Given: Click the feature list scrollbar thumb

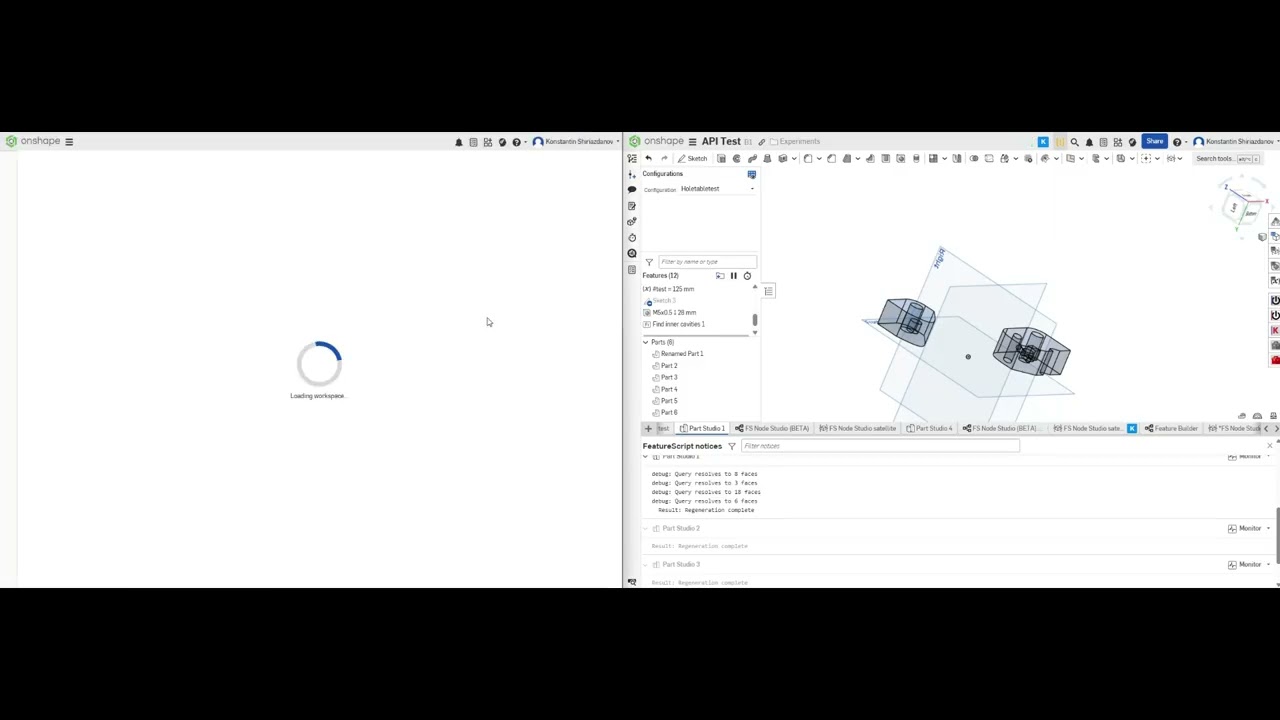Looking at the screenshot, I should 754,320.
